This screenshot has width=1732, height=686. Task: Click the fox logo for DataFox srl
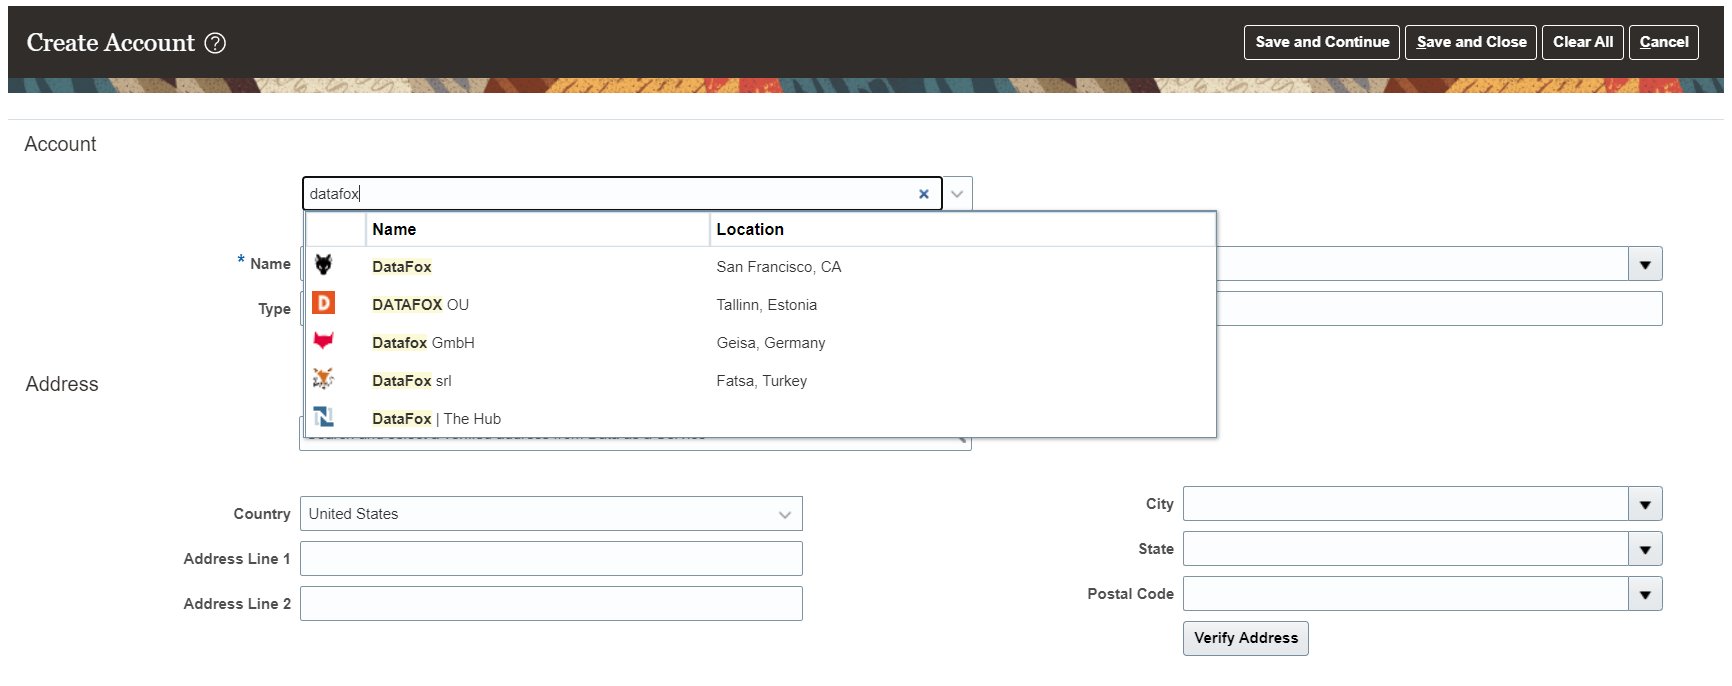point(323,379)
